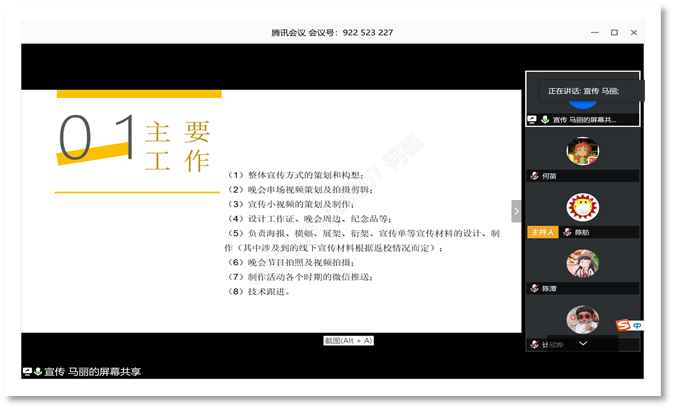Click the 中 language mode indicator
This screenshot has width=674, height=409.
637,325
